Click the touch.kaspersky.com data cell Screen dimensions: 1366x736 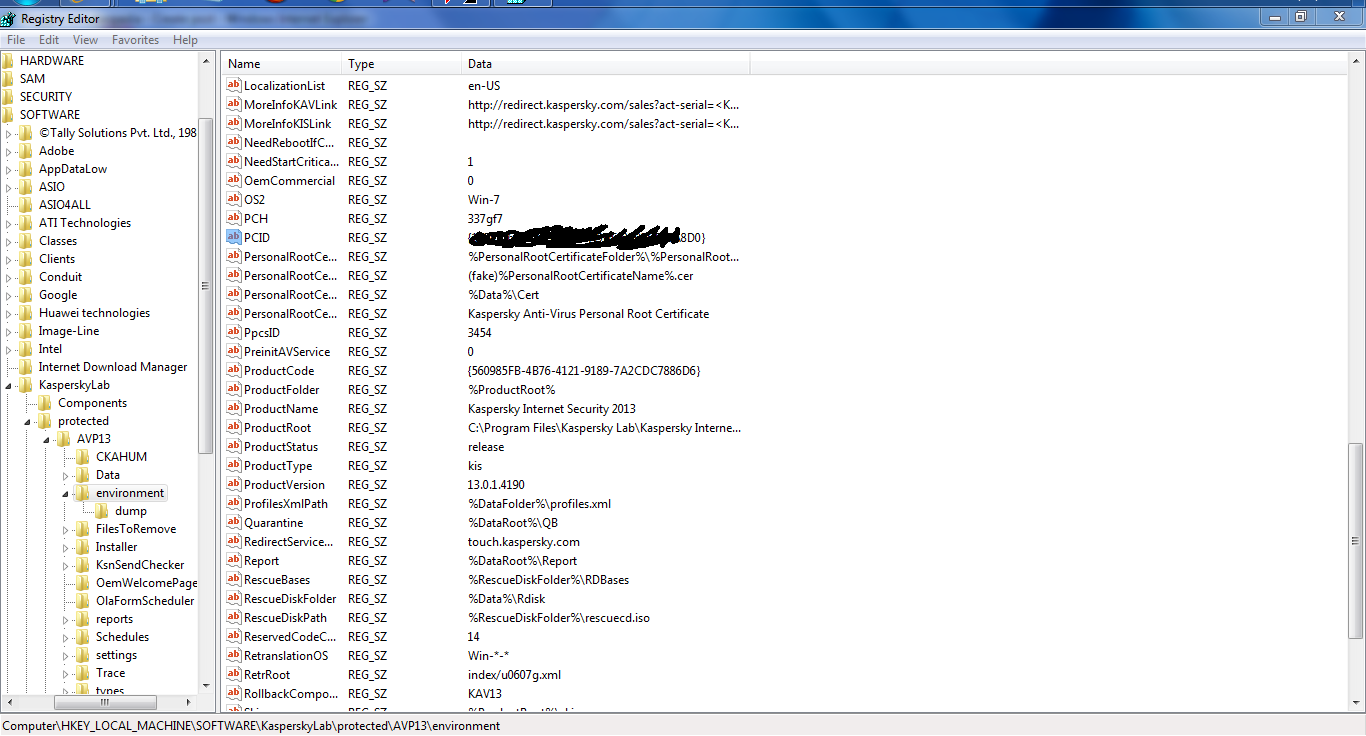[524, 541]
